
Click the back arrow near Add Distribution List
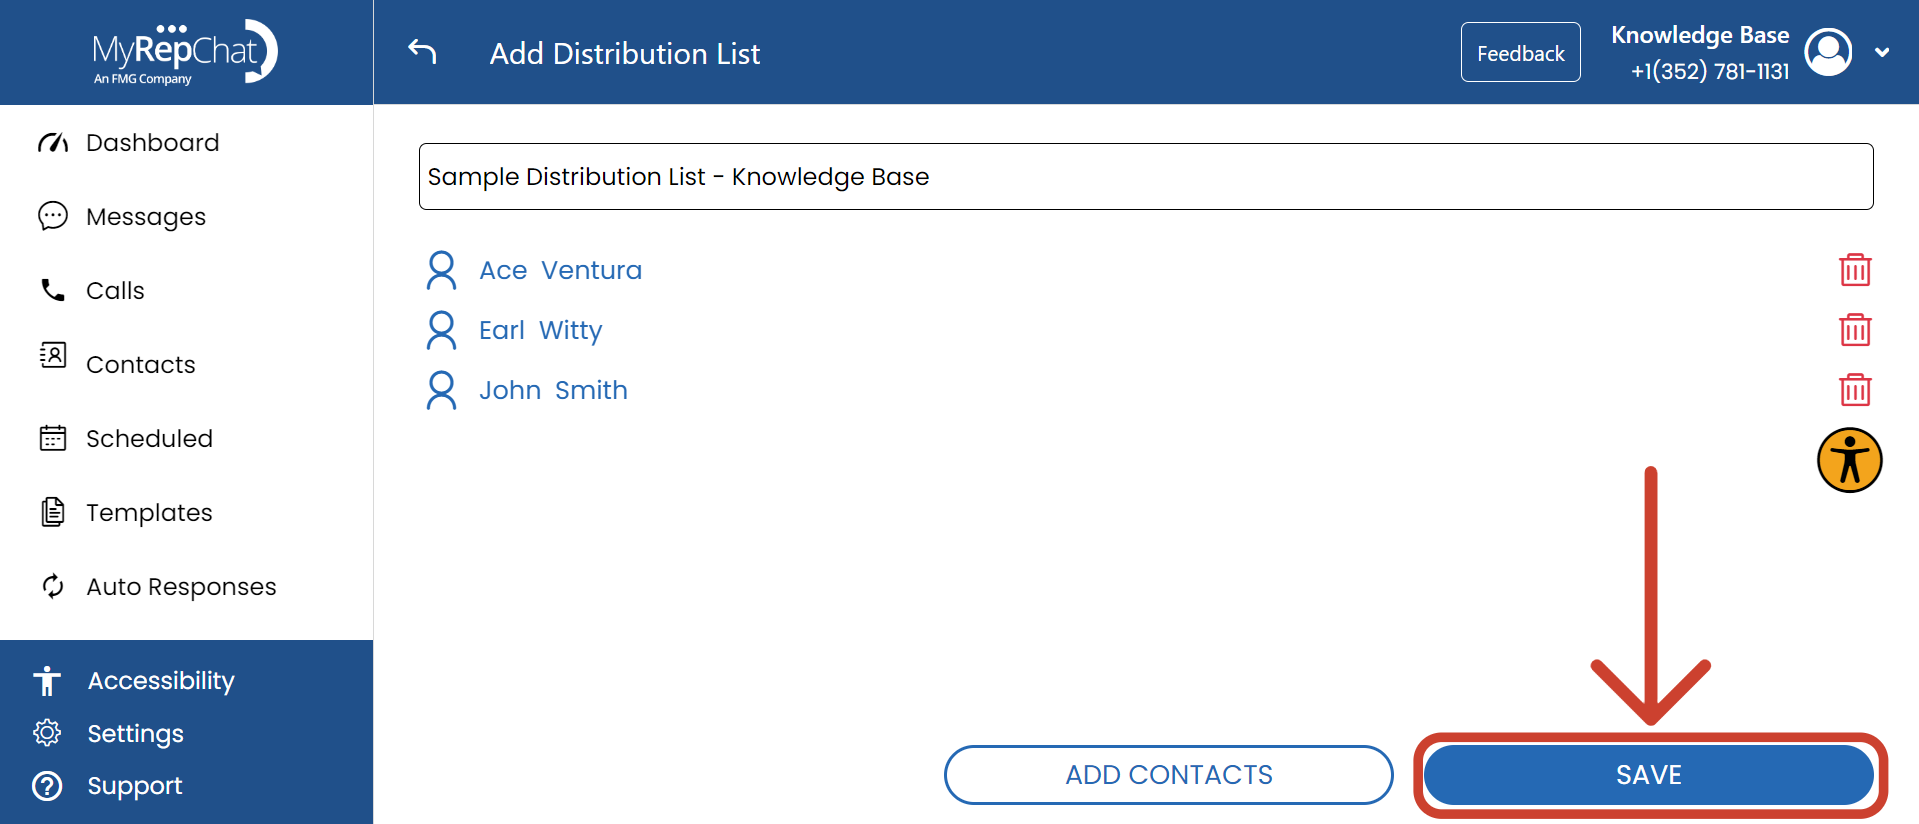coord(421,52)
